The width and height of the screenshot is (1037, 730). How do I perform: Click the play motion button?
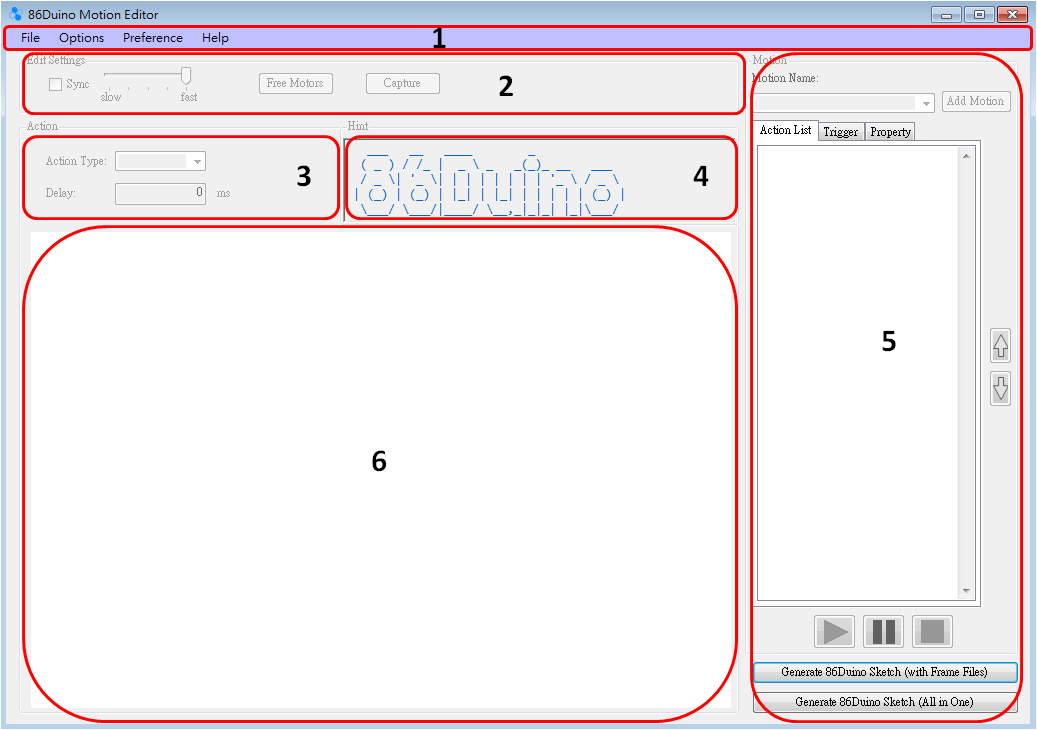tap(835, 631)
